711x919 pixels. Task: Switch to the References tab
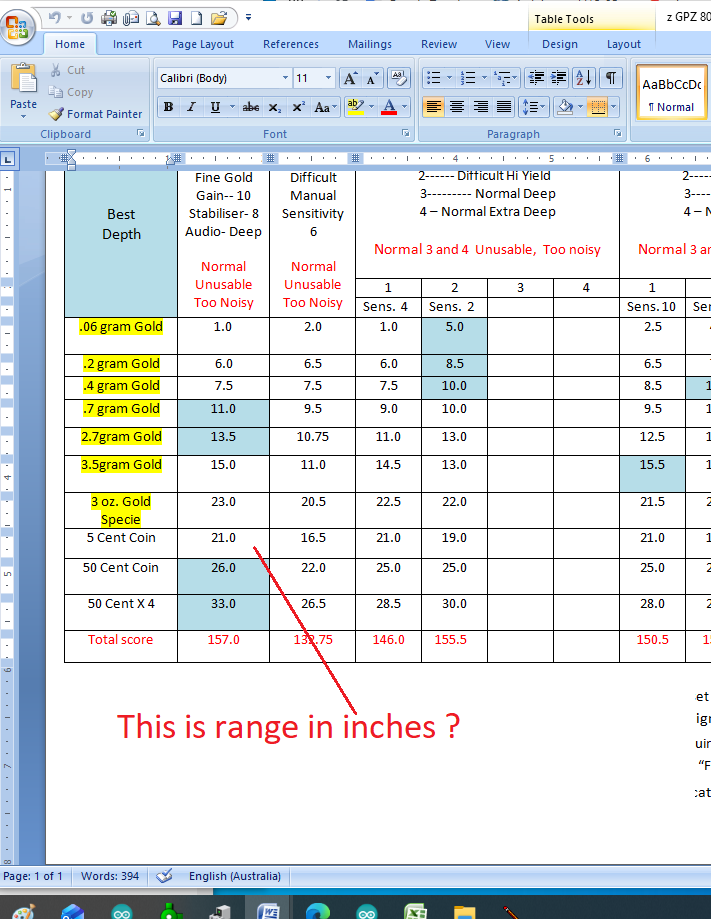pos(291,44)
